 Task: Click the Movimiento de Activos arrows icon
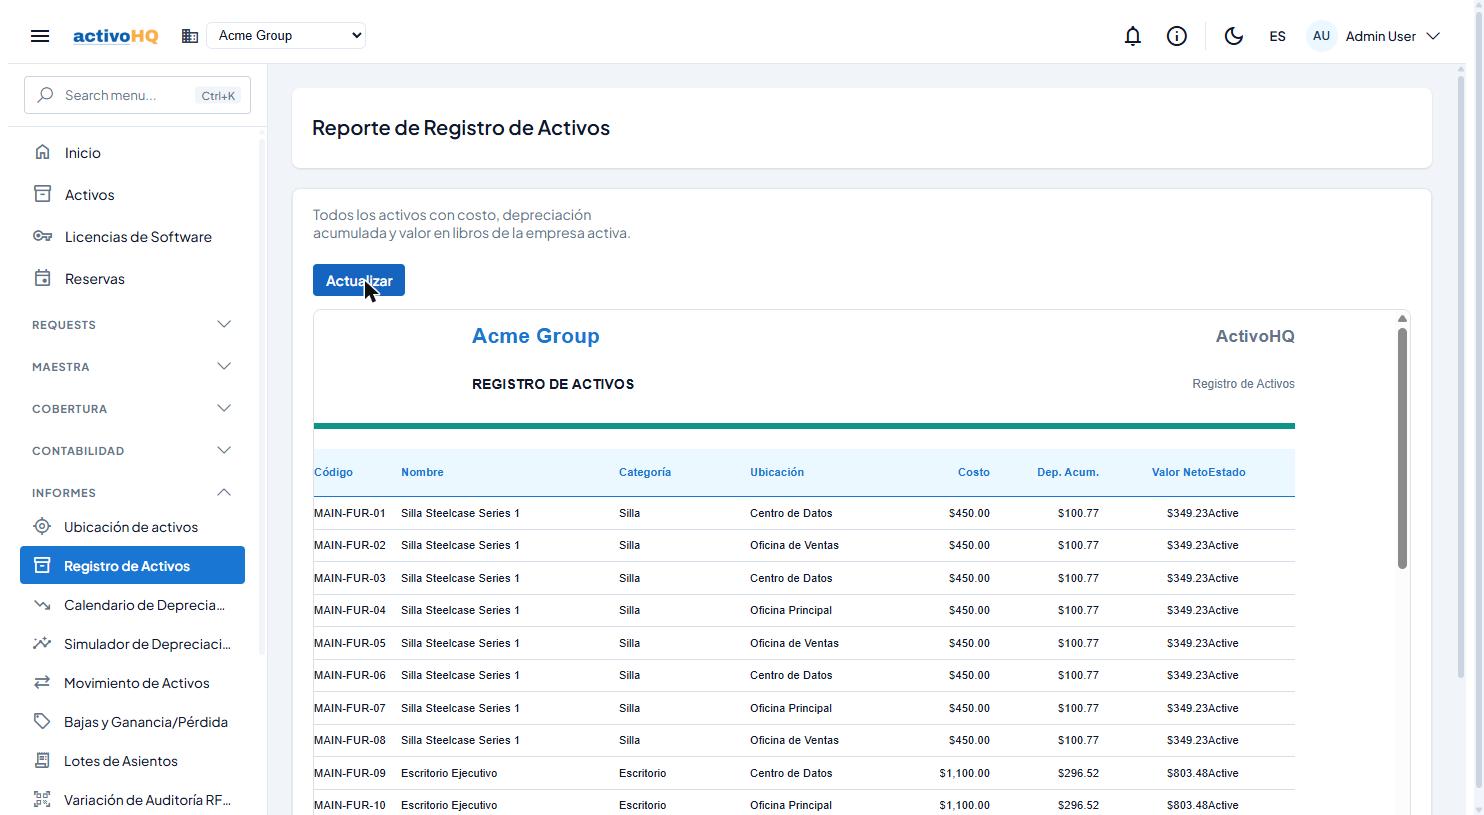click(42, 682)
